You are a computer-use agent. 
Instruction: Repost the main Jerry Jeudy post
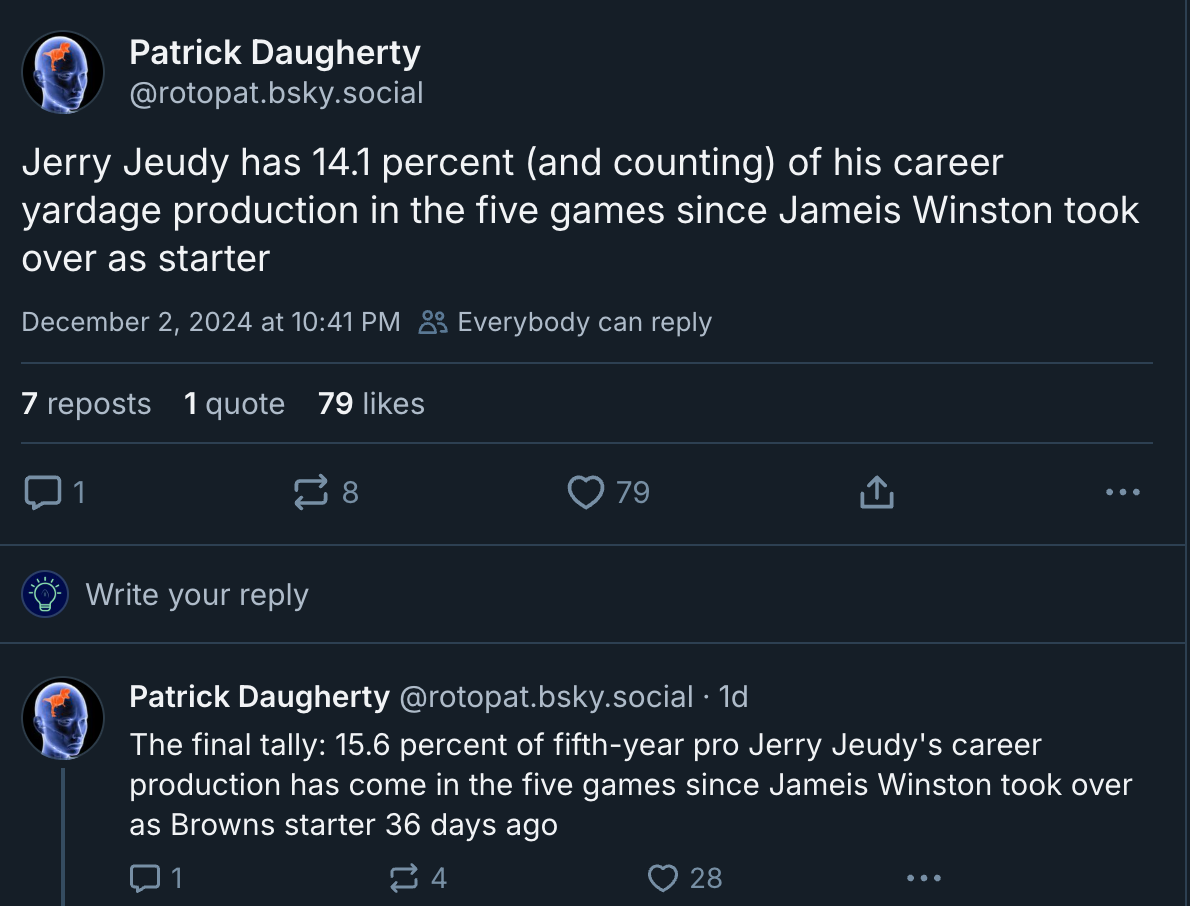tap(310, 492)
